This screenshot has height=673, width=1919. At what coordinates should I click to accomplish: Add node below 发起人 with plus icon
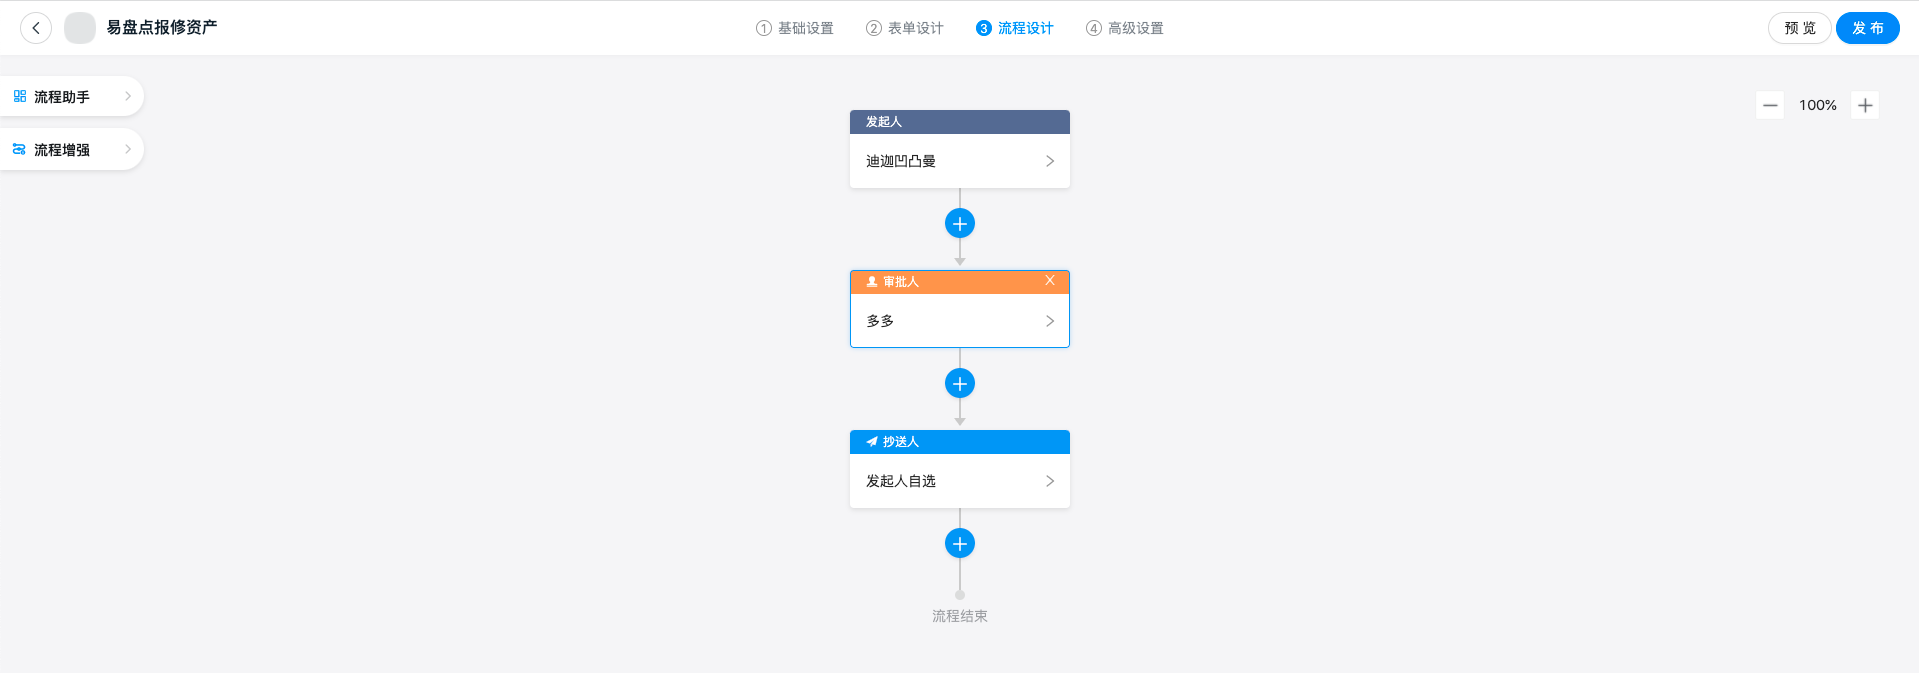click(x=960, y=224)
